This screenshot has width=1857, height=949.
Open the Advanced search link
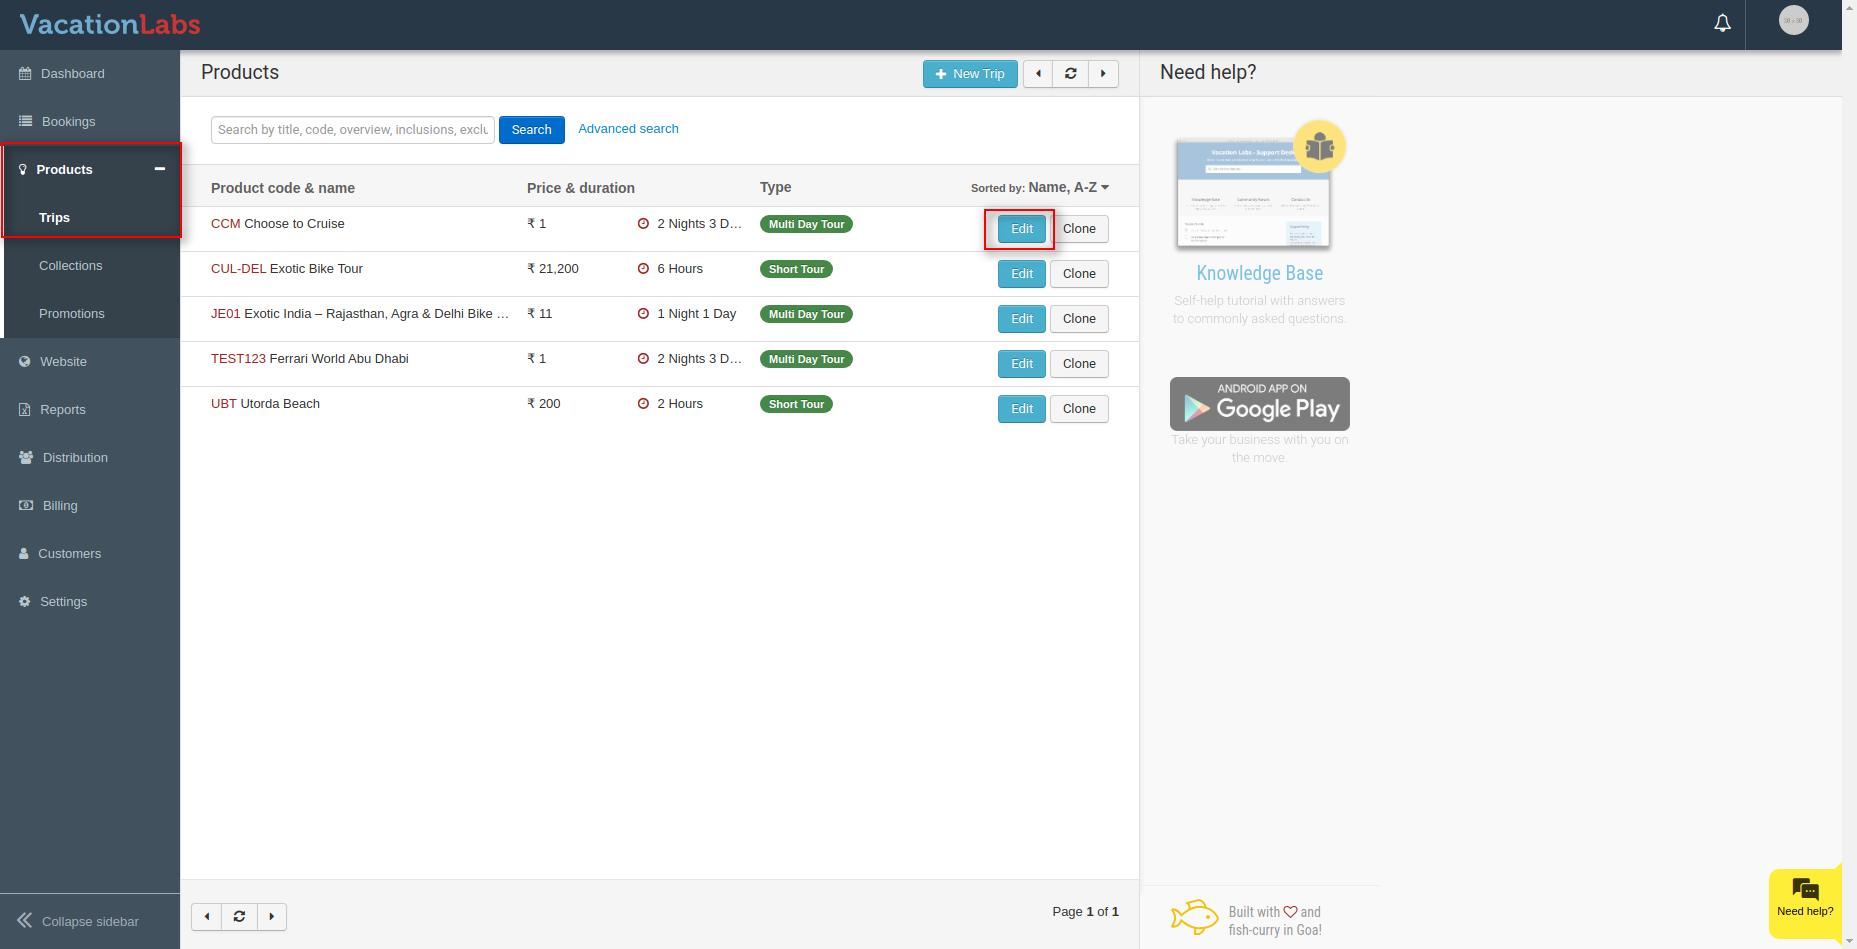(628, 129)
